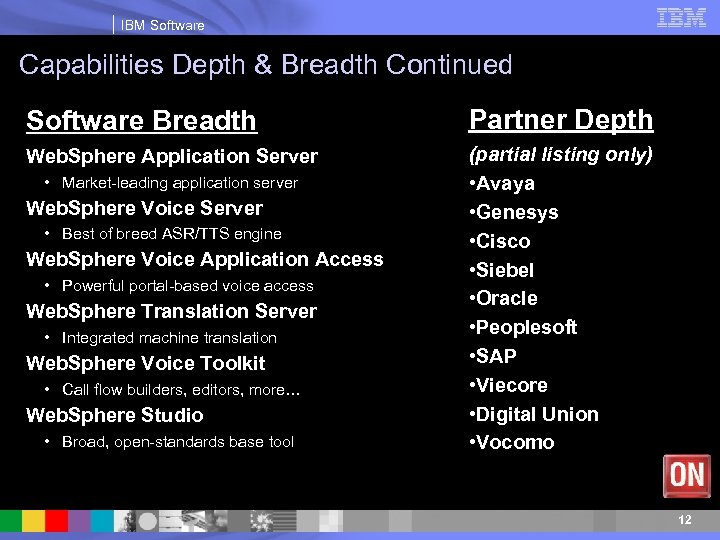Click 'WebSphere Studio' heading

pos(115,415)
